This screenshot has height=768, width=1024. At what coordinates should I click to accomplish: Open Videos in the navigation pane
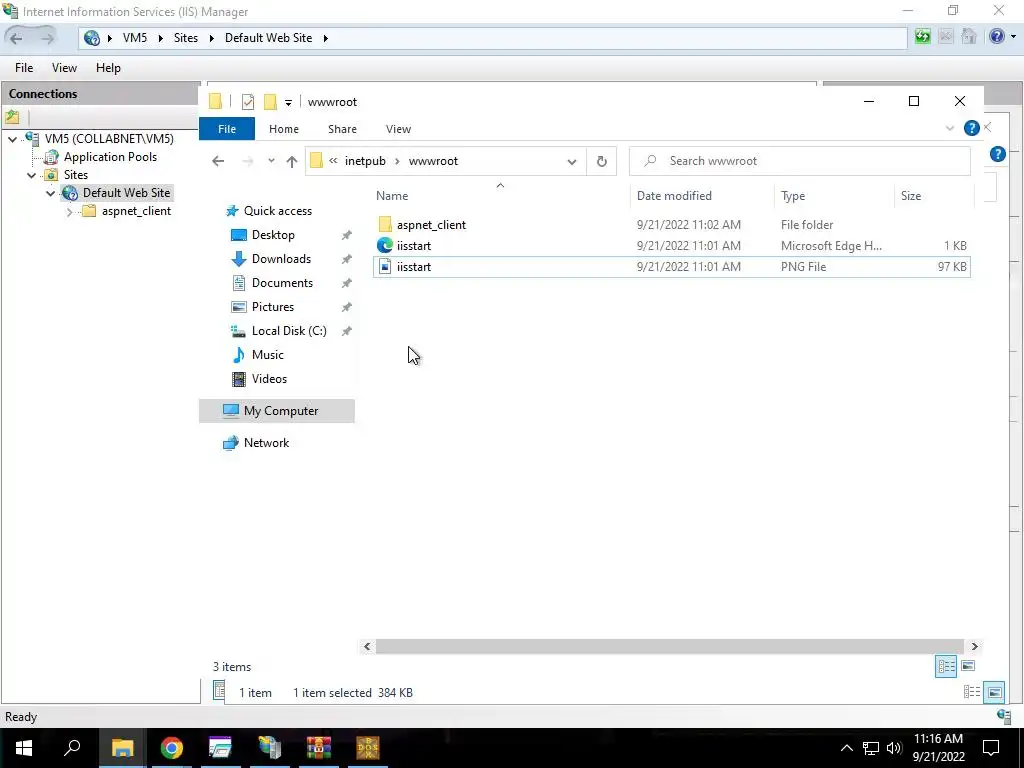269,379
